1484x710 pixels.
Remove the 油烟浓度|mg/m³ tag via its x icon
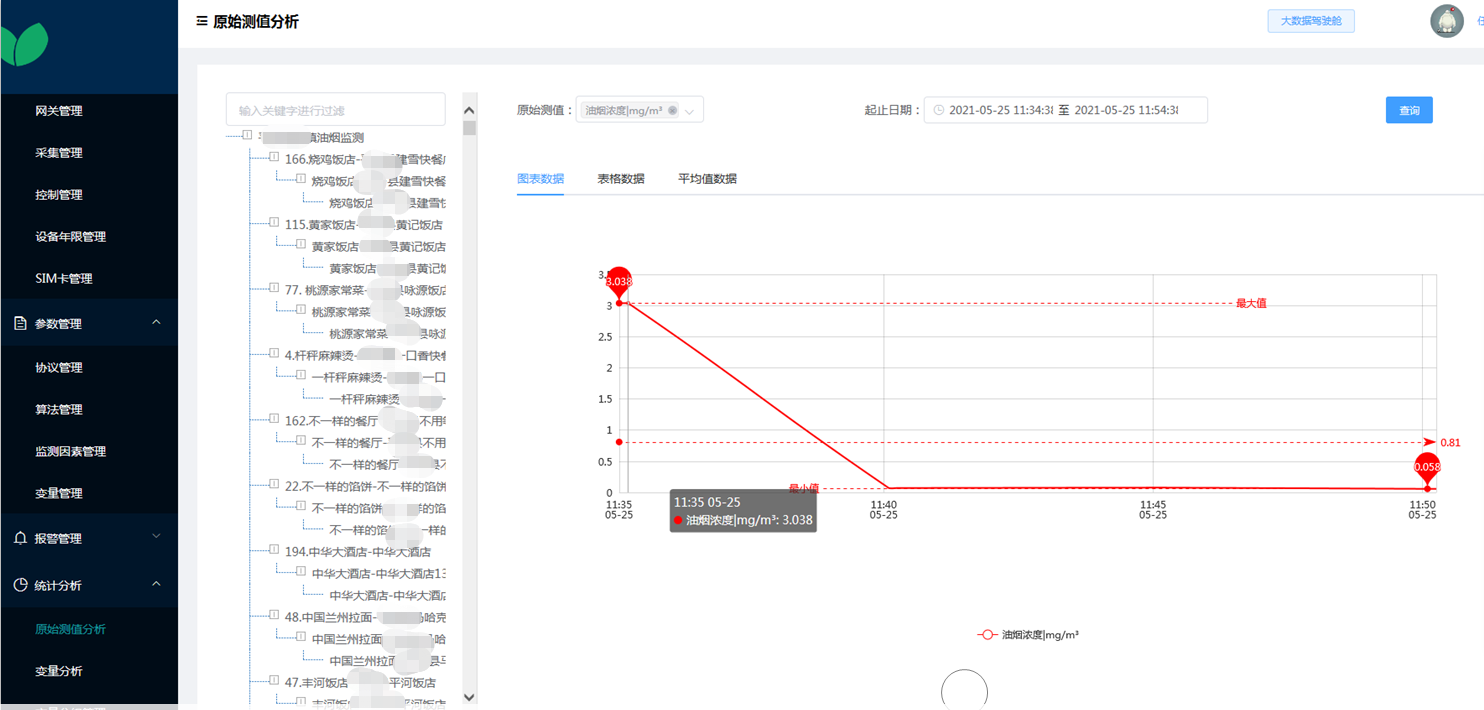tap(672, 110)
